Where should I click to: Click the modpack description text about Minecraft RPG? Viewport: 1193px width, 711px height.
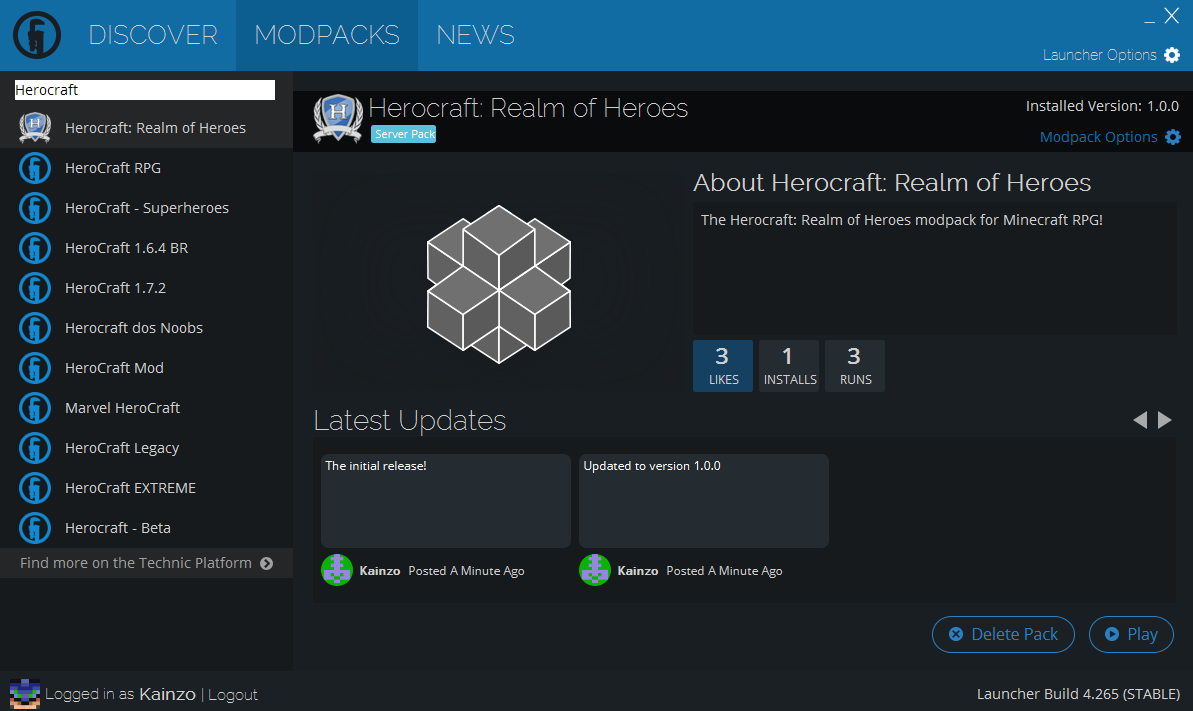(x=902, y=220)
